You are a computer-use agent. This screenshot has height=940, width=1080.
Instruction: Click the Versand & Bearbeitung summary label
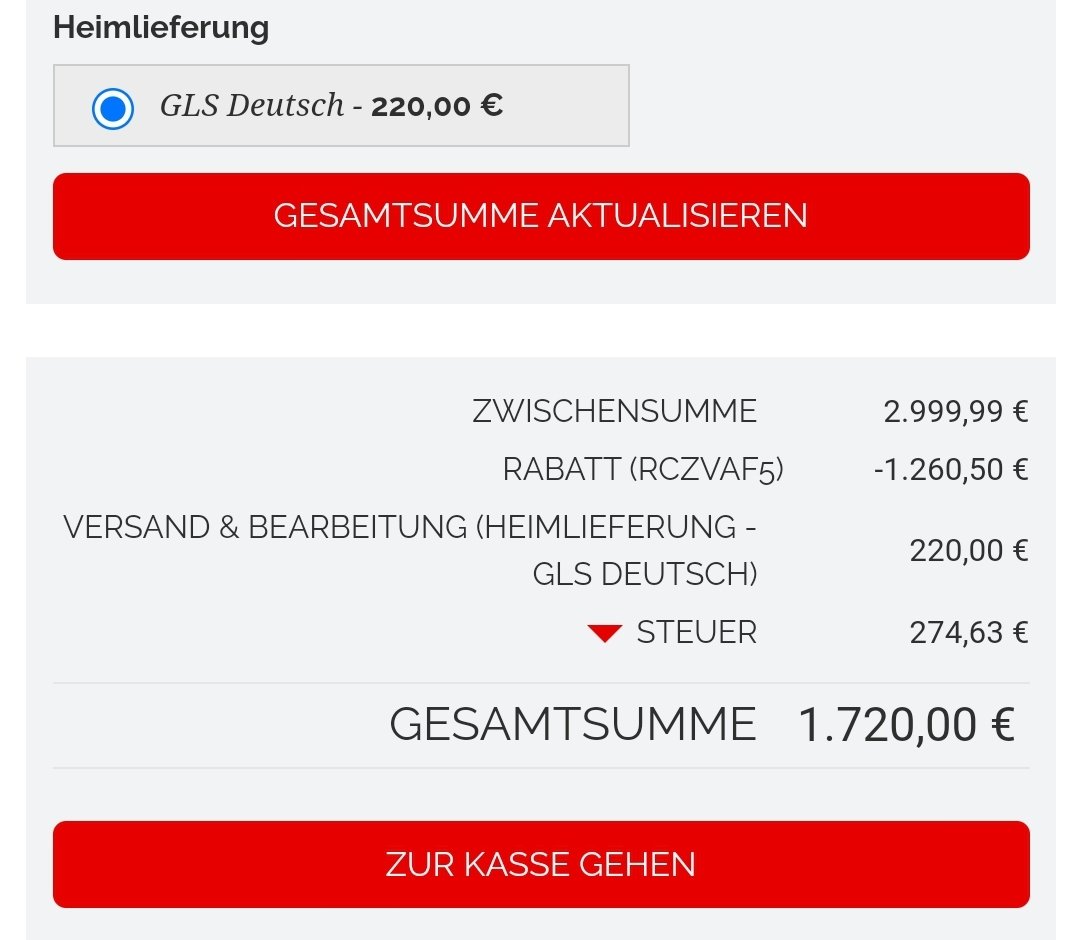[410, 527]
